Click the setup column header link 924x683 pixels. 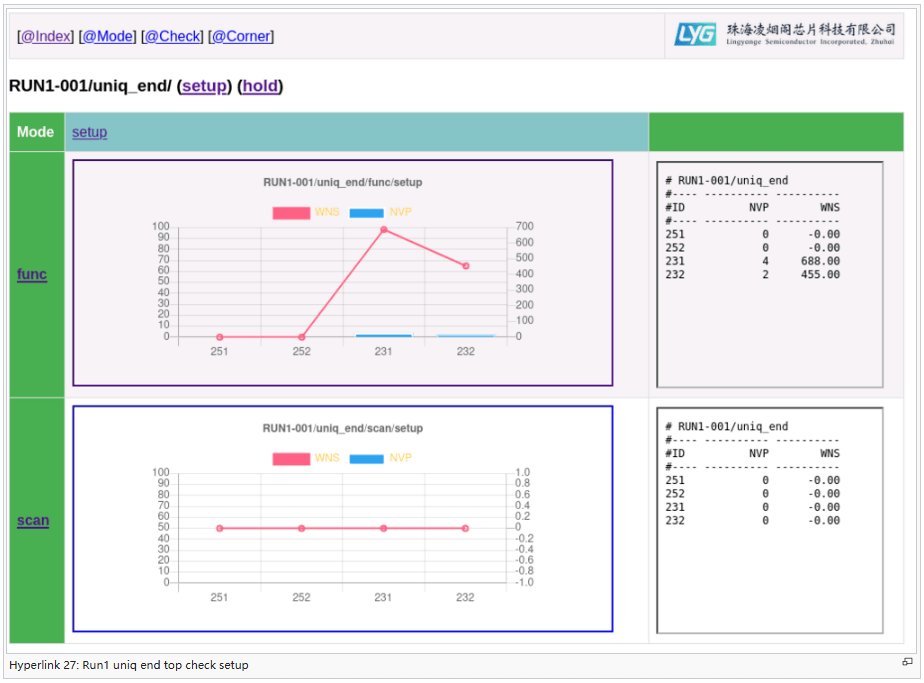tap(89, 132)
